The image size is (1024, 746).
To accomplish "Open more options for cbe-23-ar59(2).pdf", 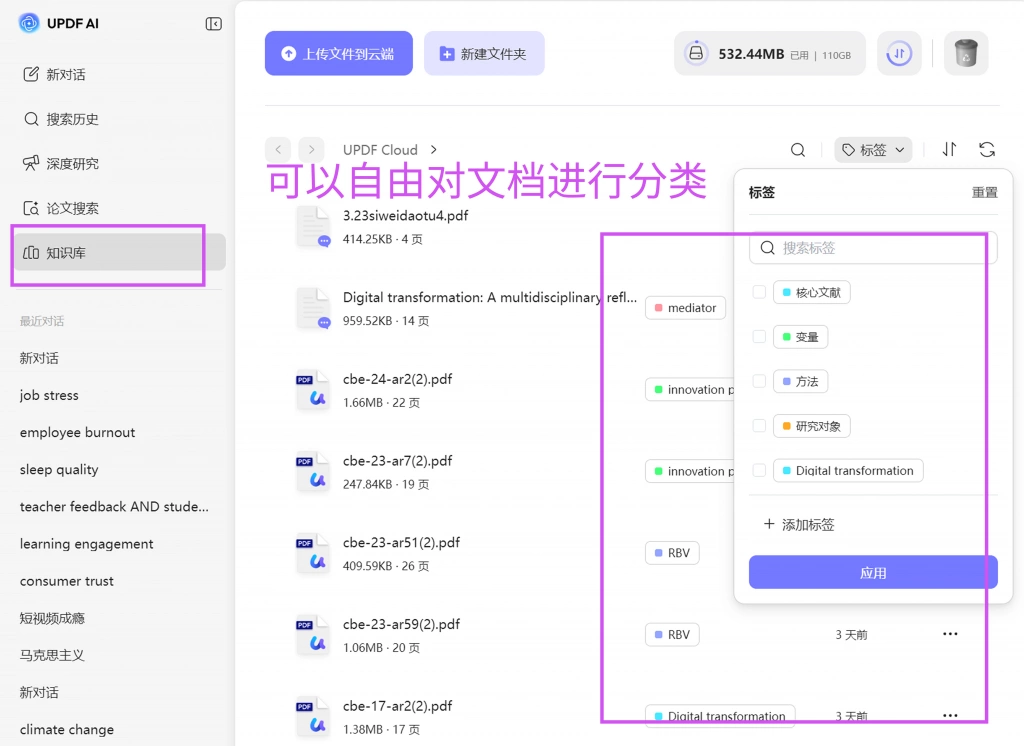I will coord(950,634).
